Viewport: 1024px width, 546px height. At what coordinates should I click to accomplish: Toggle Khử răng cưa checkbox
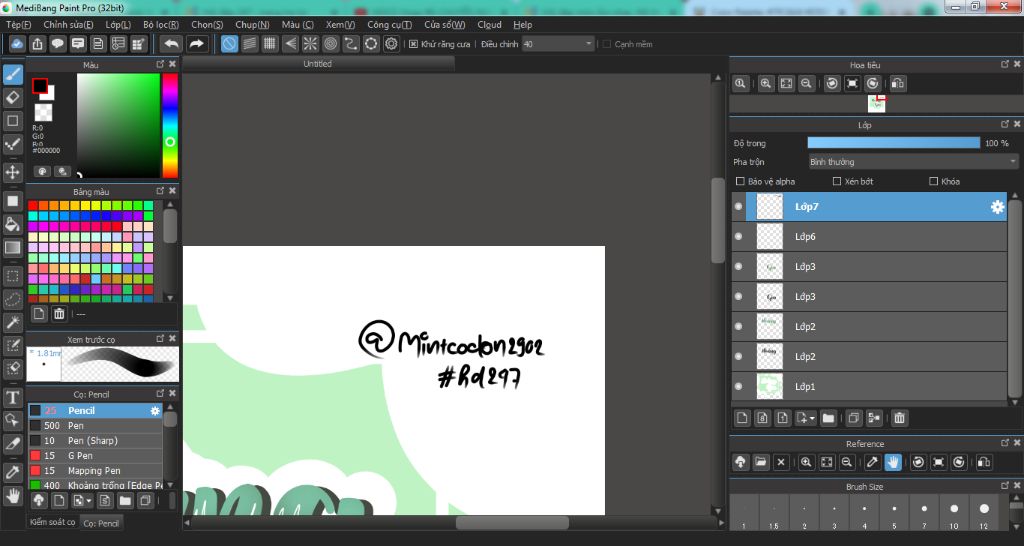pos(413,44)
